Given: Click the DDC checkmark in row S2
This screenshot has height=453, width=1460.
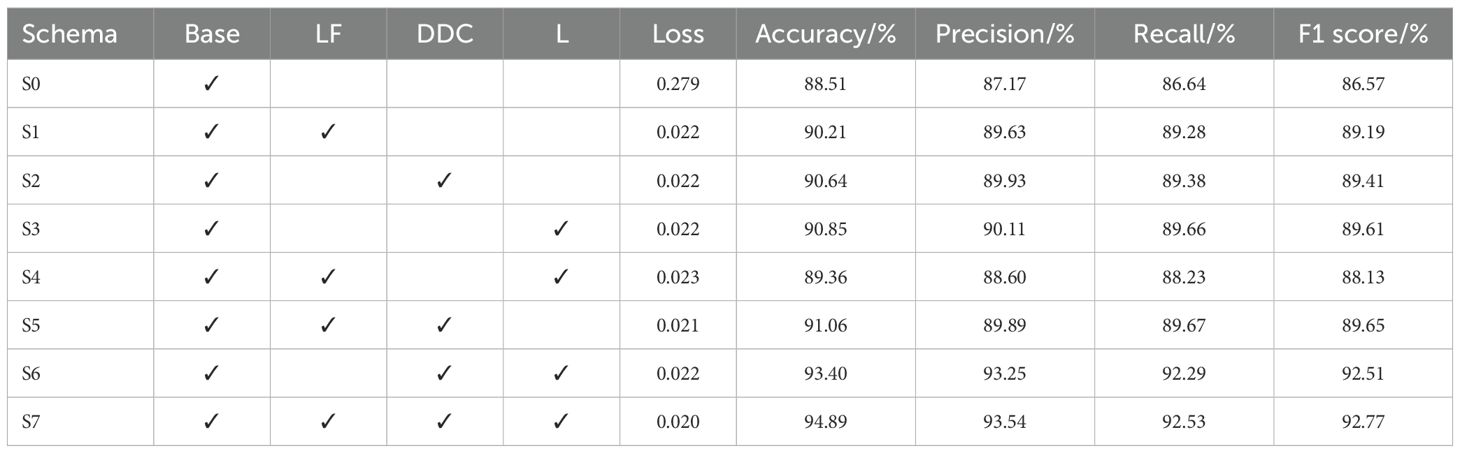Looking at the screenshot, I should coord(444,180).
